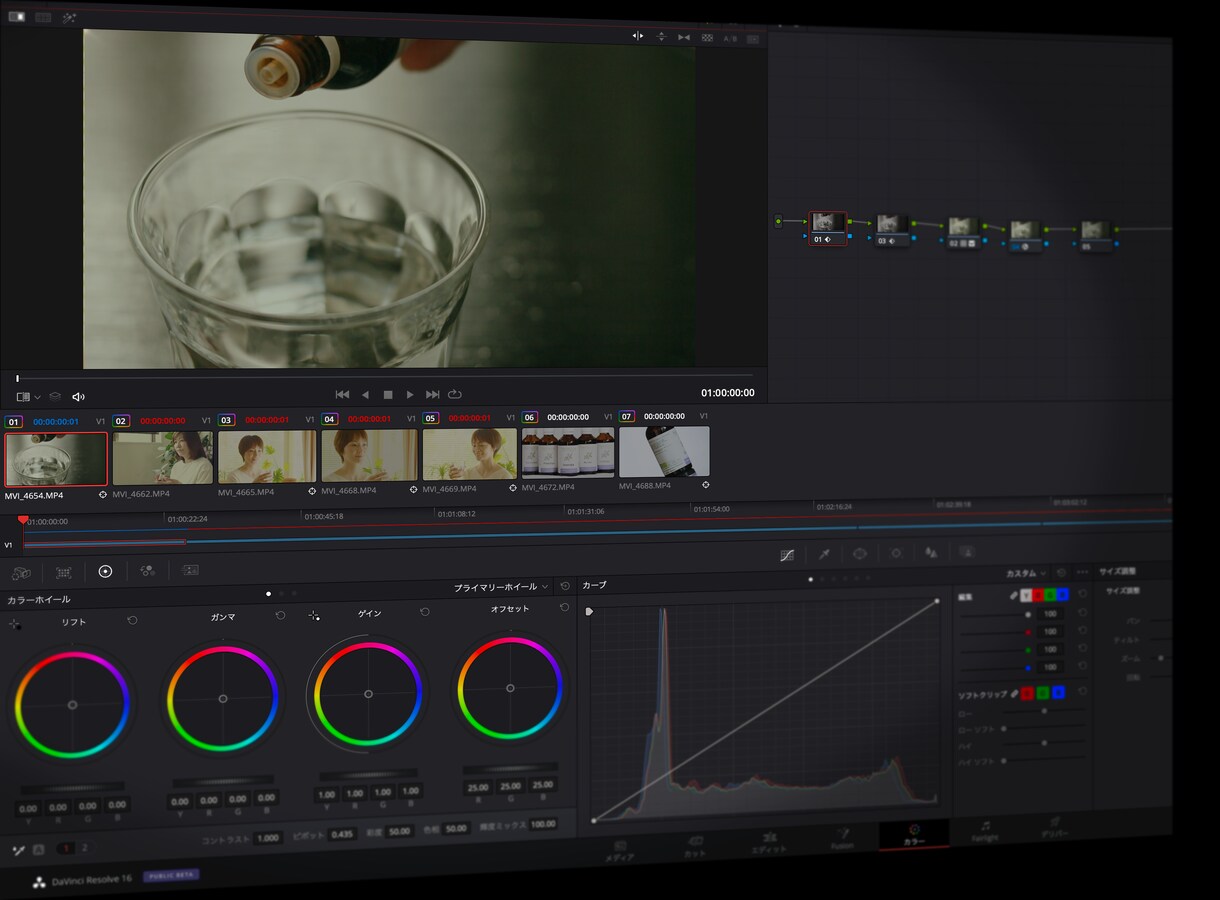
Task: Play the clip in reverse
Action: click(365, 395)
